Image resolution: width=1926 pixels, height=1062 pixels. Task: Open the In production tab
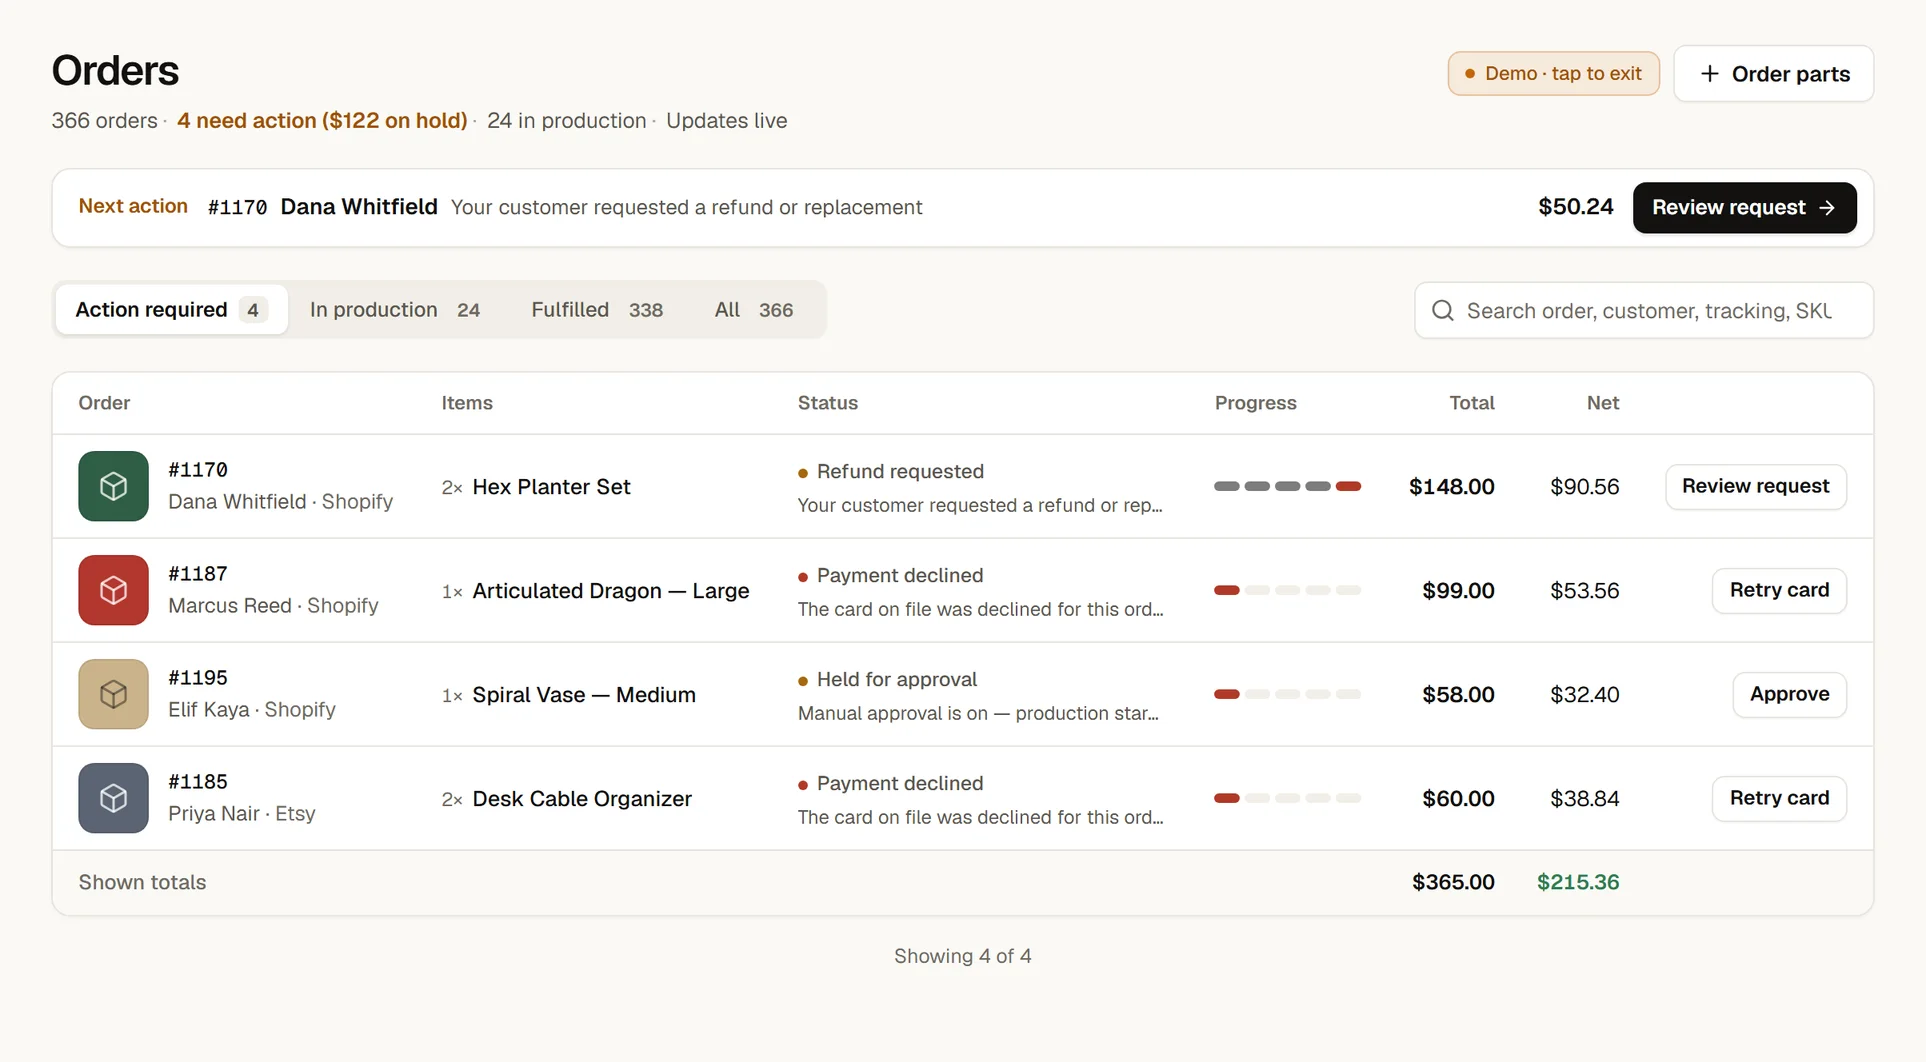[395, 310]
